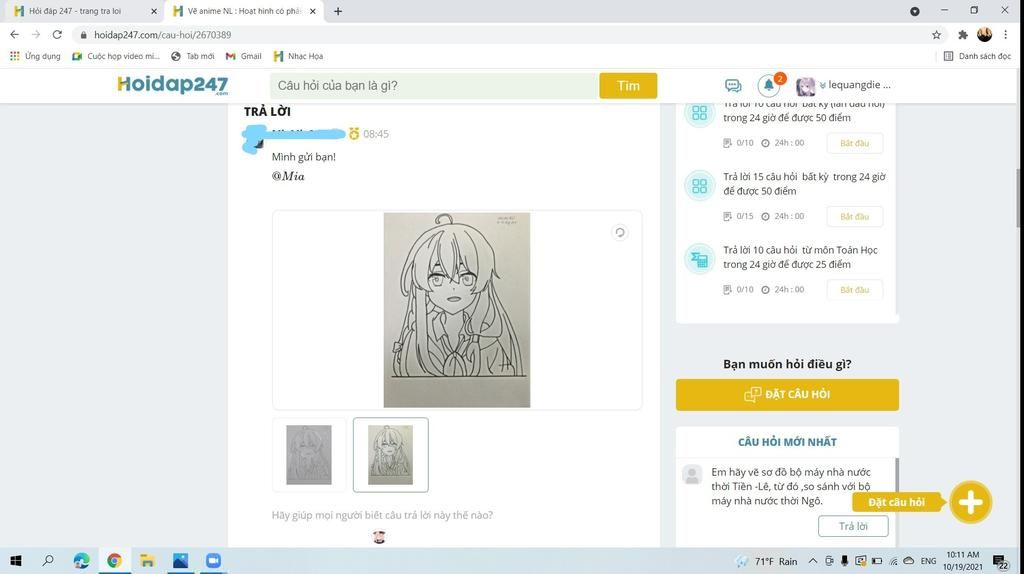The image size is (1024, 574).
Task: Select the first faded drawing thumbnail
Action: [309, 454]
